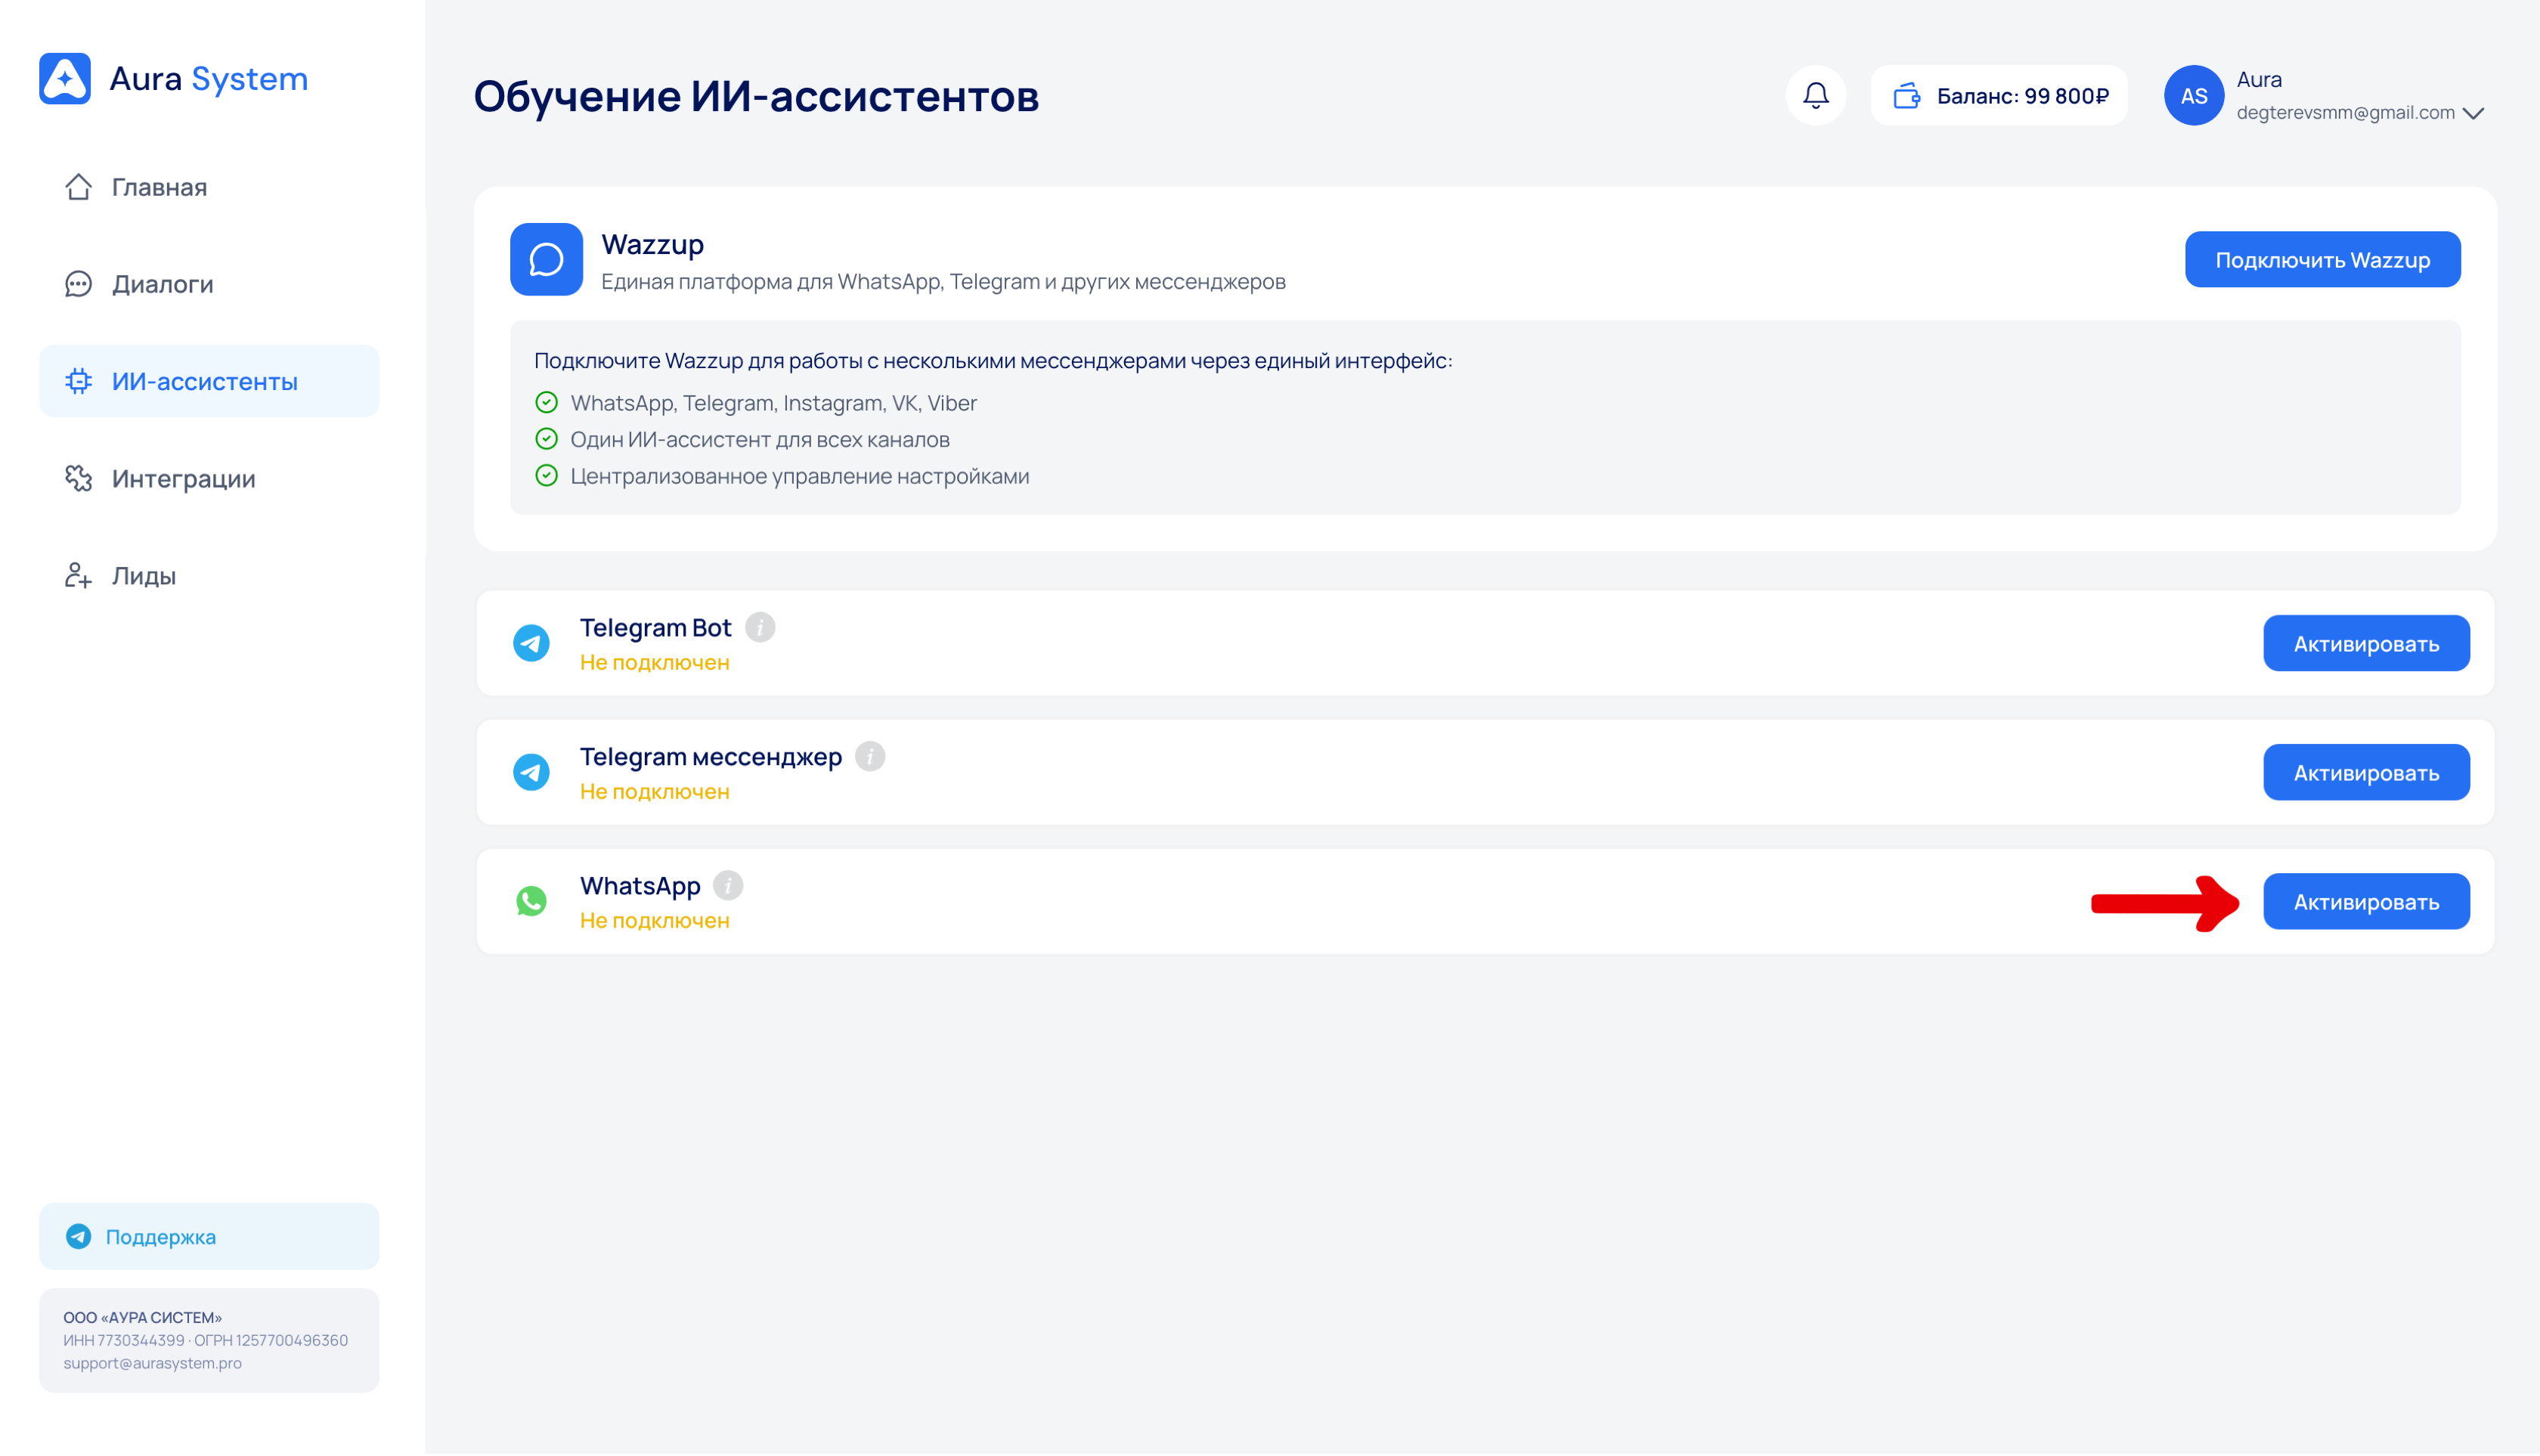Expand the account dropdown chevron
The height and width of the screenshot is (1456, 2540).
pyautogui.click(x=2473, y=113)
